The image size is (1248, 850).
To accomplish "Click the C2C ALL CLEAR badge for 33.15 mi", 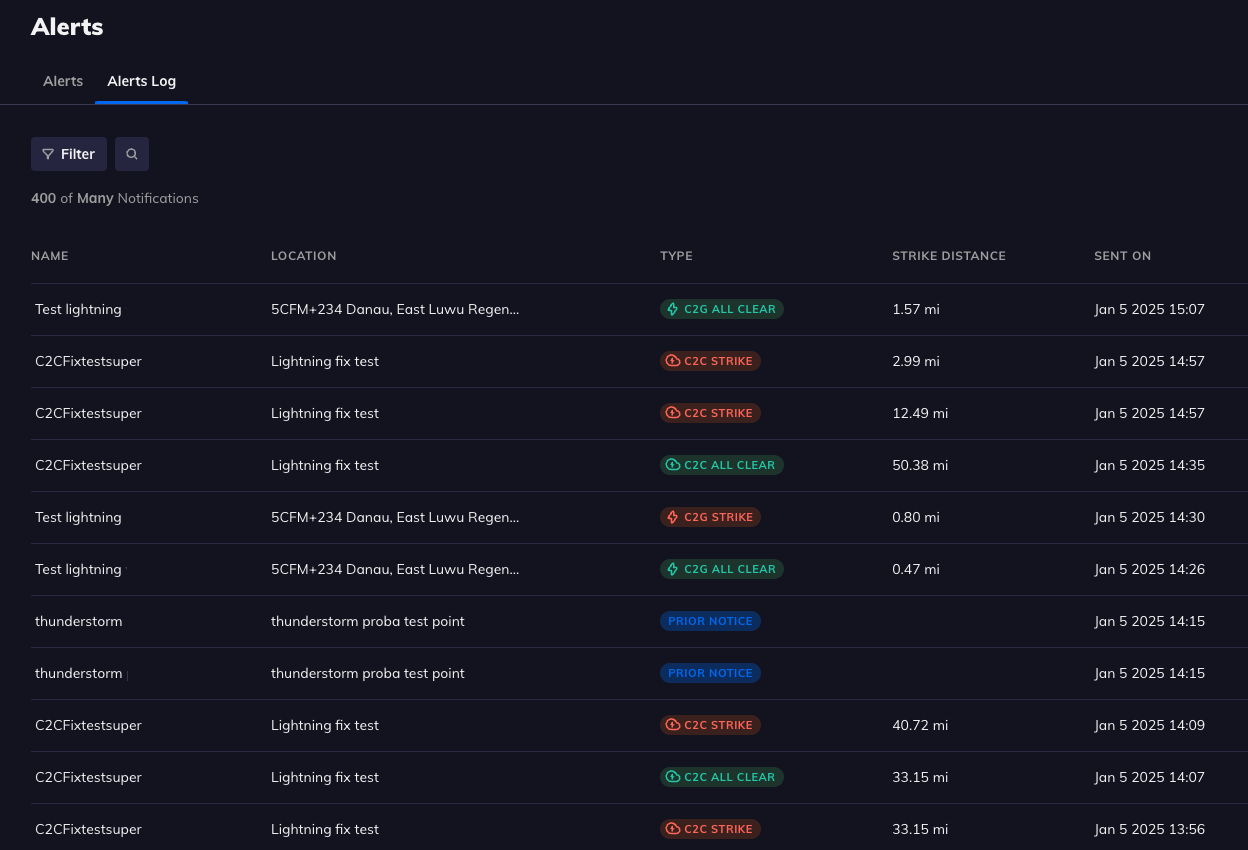I will [722, 777].
